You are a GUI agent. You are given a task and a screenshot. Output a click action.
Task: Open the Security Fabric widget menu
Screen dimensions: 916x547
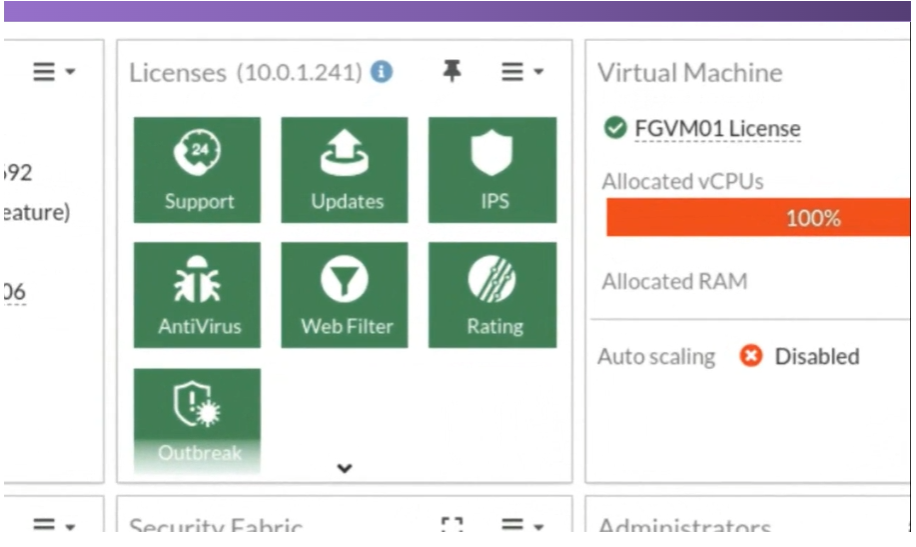tap(522, 525)
